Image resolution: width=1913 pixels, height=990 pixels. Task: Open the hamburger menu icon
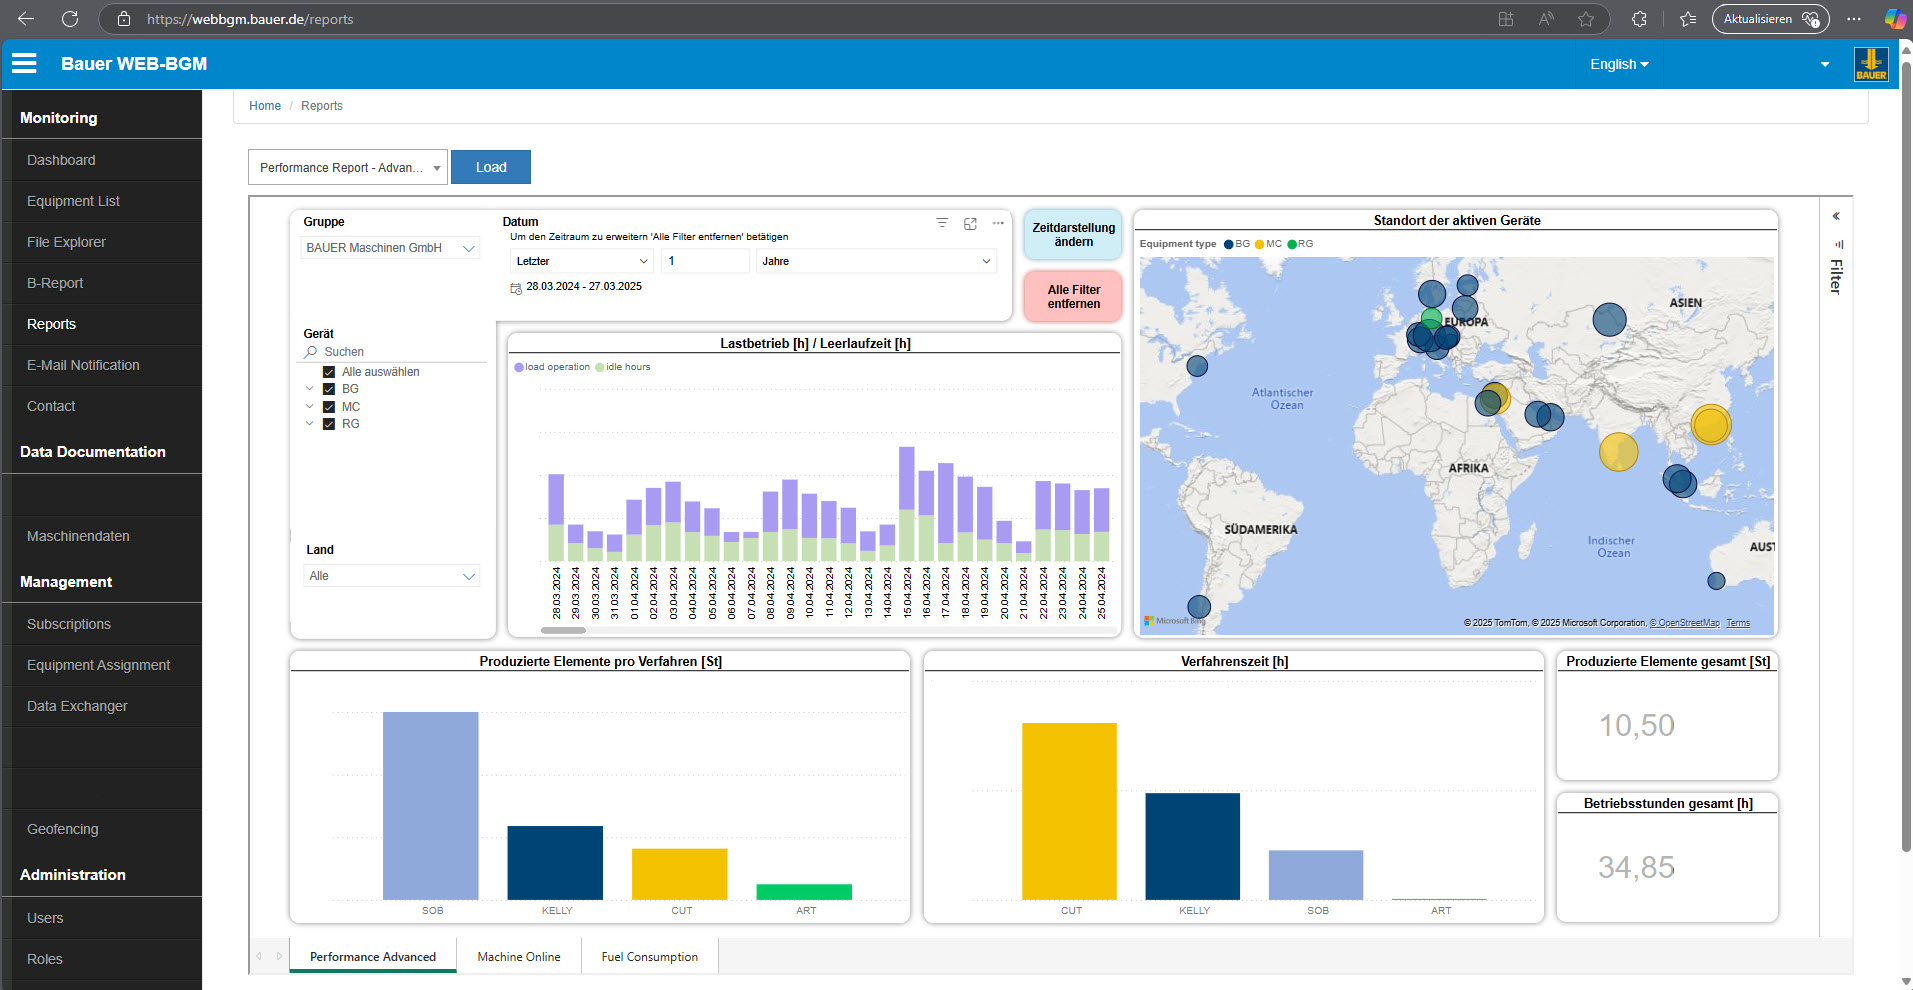[24, 63]
